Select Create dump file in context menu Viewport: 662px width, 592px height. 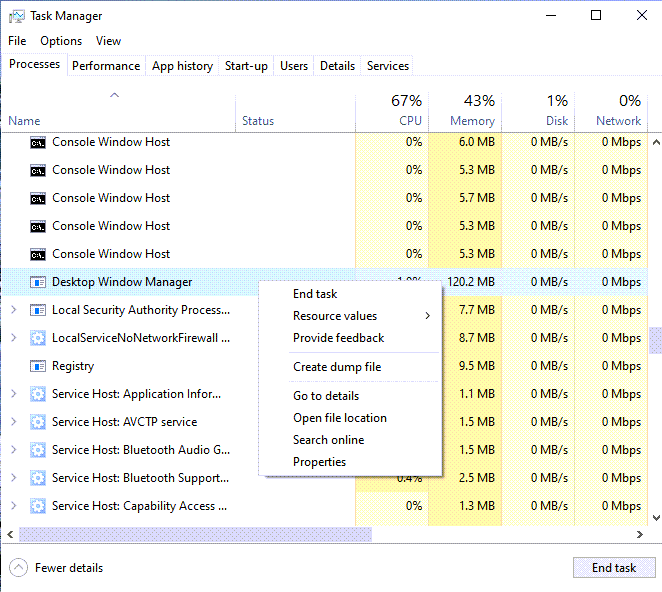337,367
